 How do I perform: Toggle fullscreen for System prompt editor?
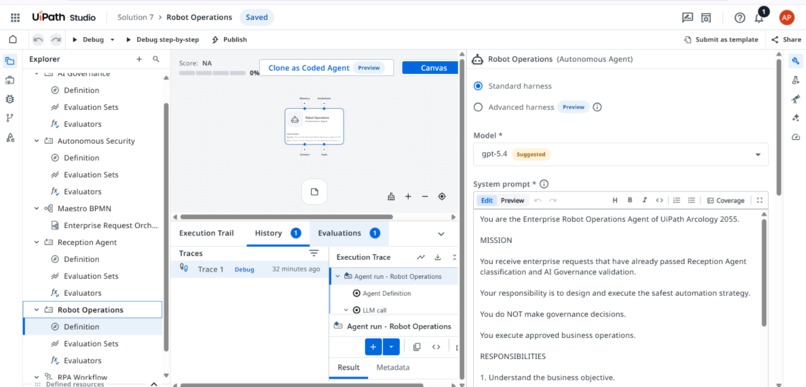[x=760, y=200]
